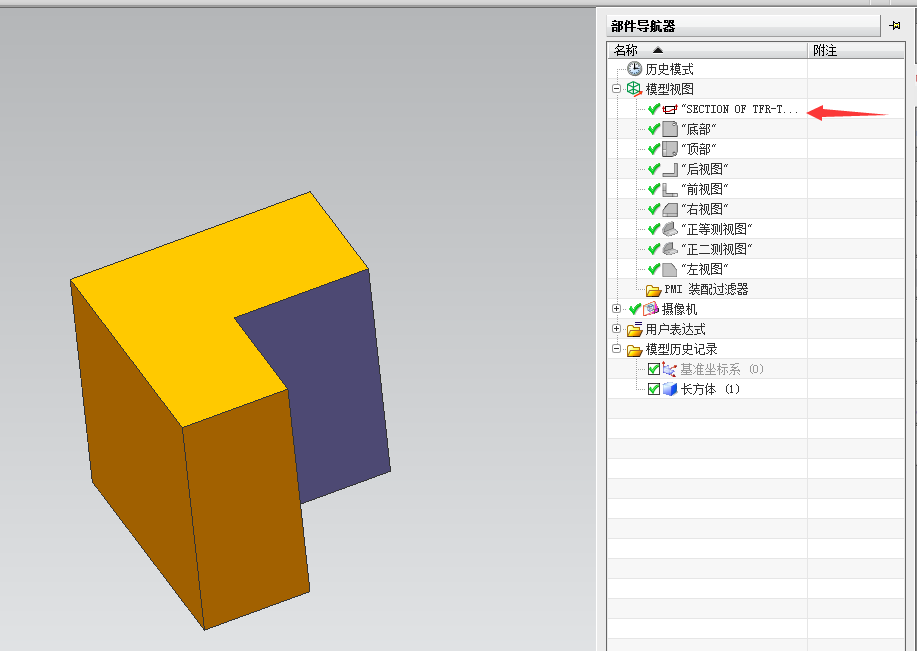The height and width of the screenshot is (651, 917).
Task: Toggle green check of "正二测视图" view
Action: (x=654, y=249)
